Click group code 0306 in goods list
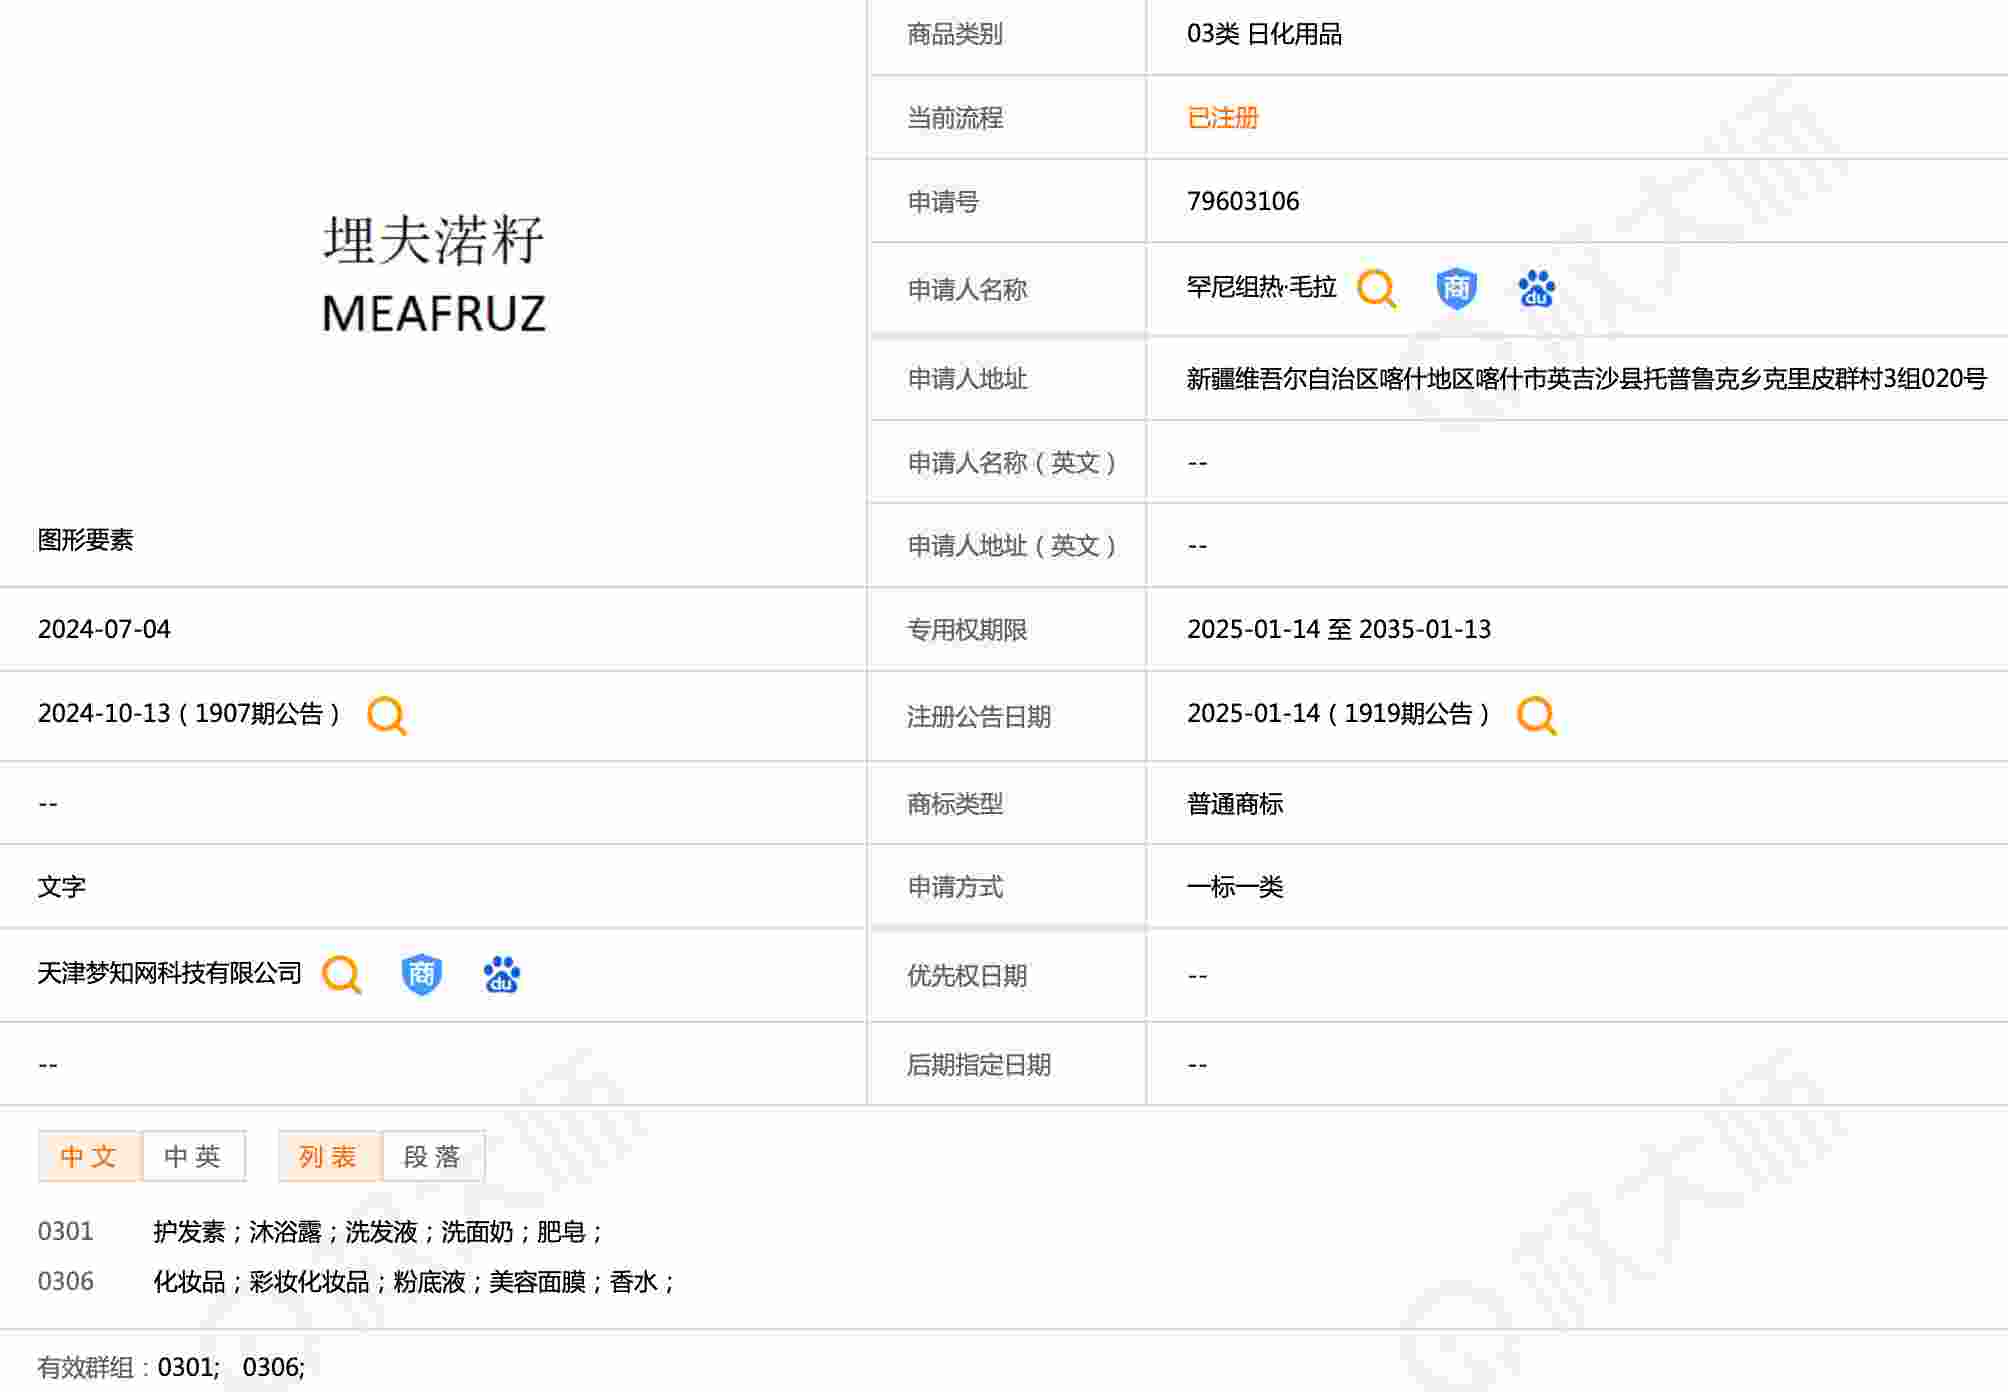The width and height of the screenshot is (2008, 1392). click(x=65, y=1281)
